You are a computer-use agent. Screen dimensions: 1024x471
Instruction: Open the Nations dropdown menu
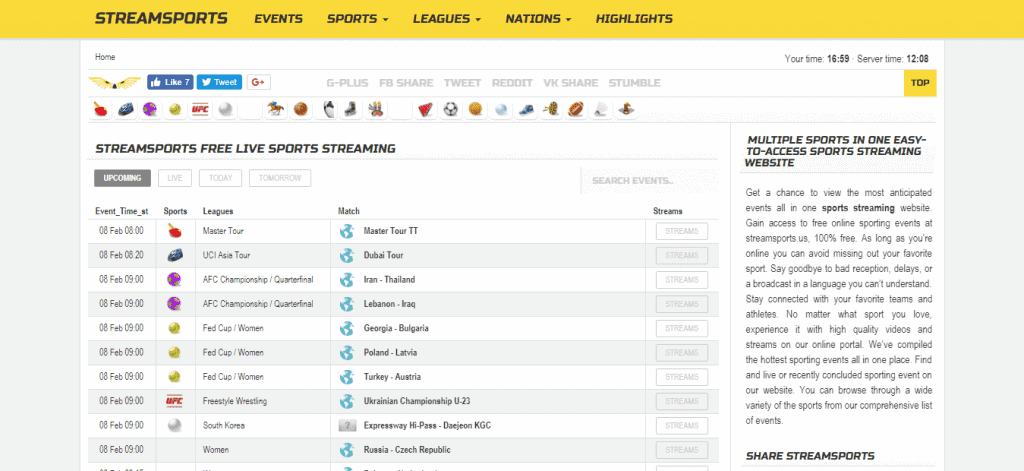coord(538,19)
